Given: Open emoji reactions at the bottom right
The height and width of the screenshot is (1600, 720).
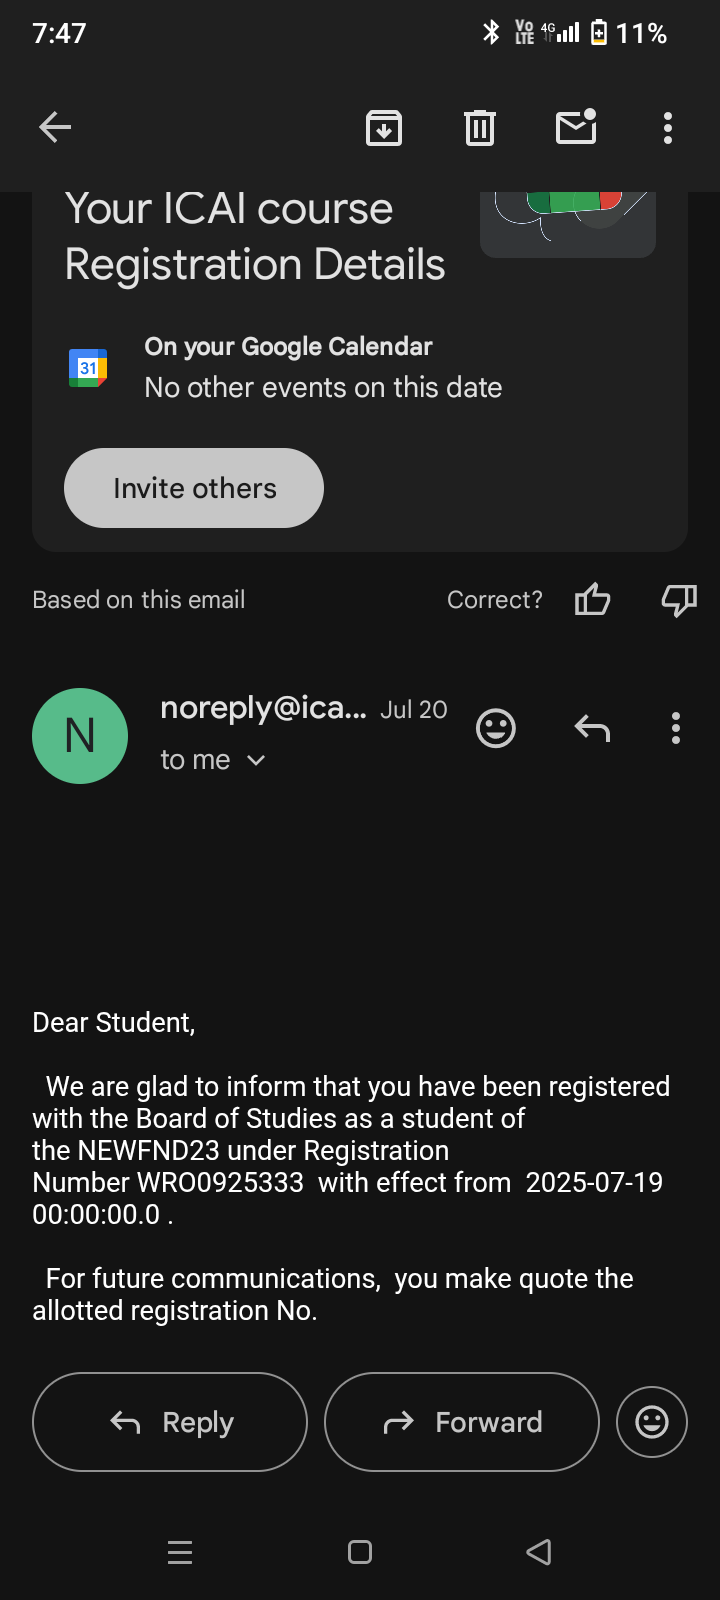Looking at the screenshot, I should pos(652,1422).
